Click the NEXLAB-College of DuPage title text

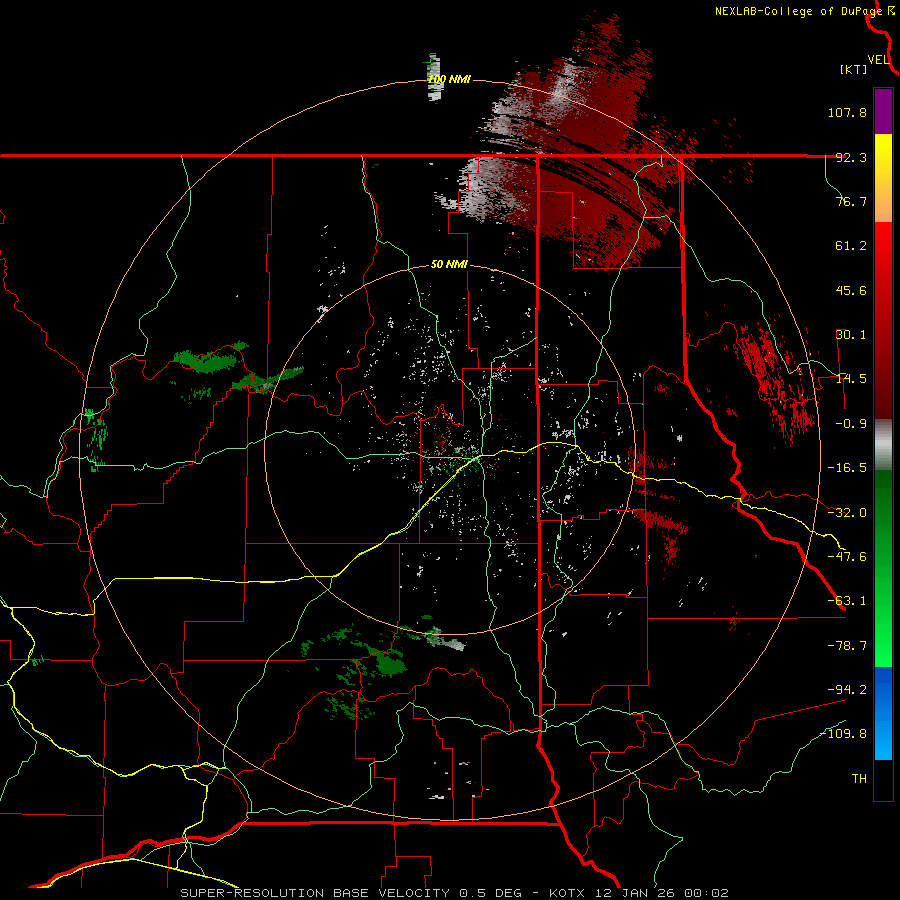tap(798, 11)
